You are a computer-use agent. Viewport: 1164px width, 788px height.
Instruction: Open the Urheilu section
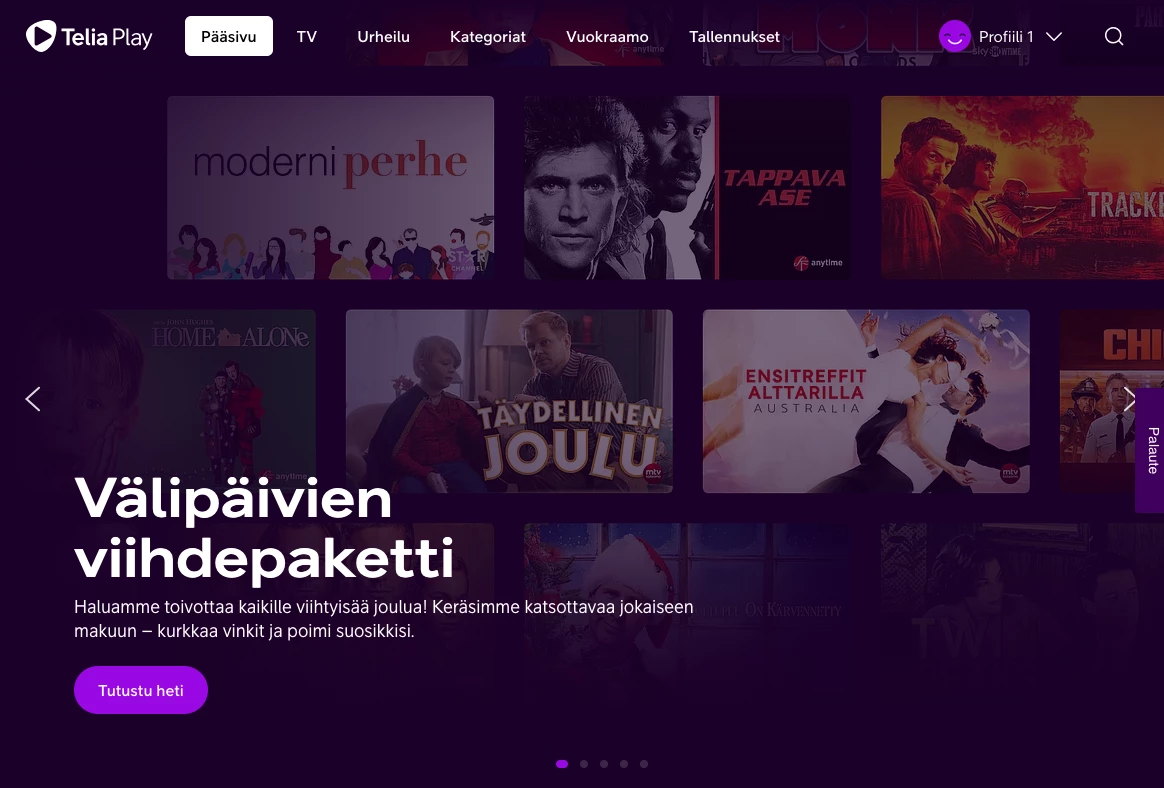[x=383, y=36]
